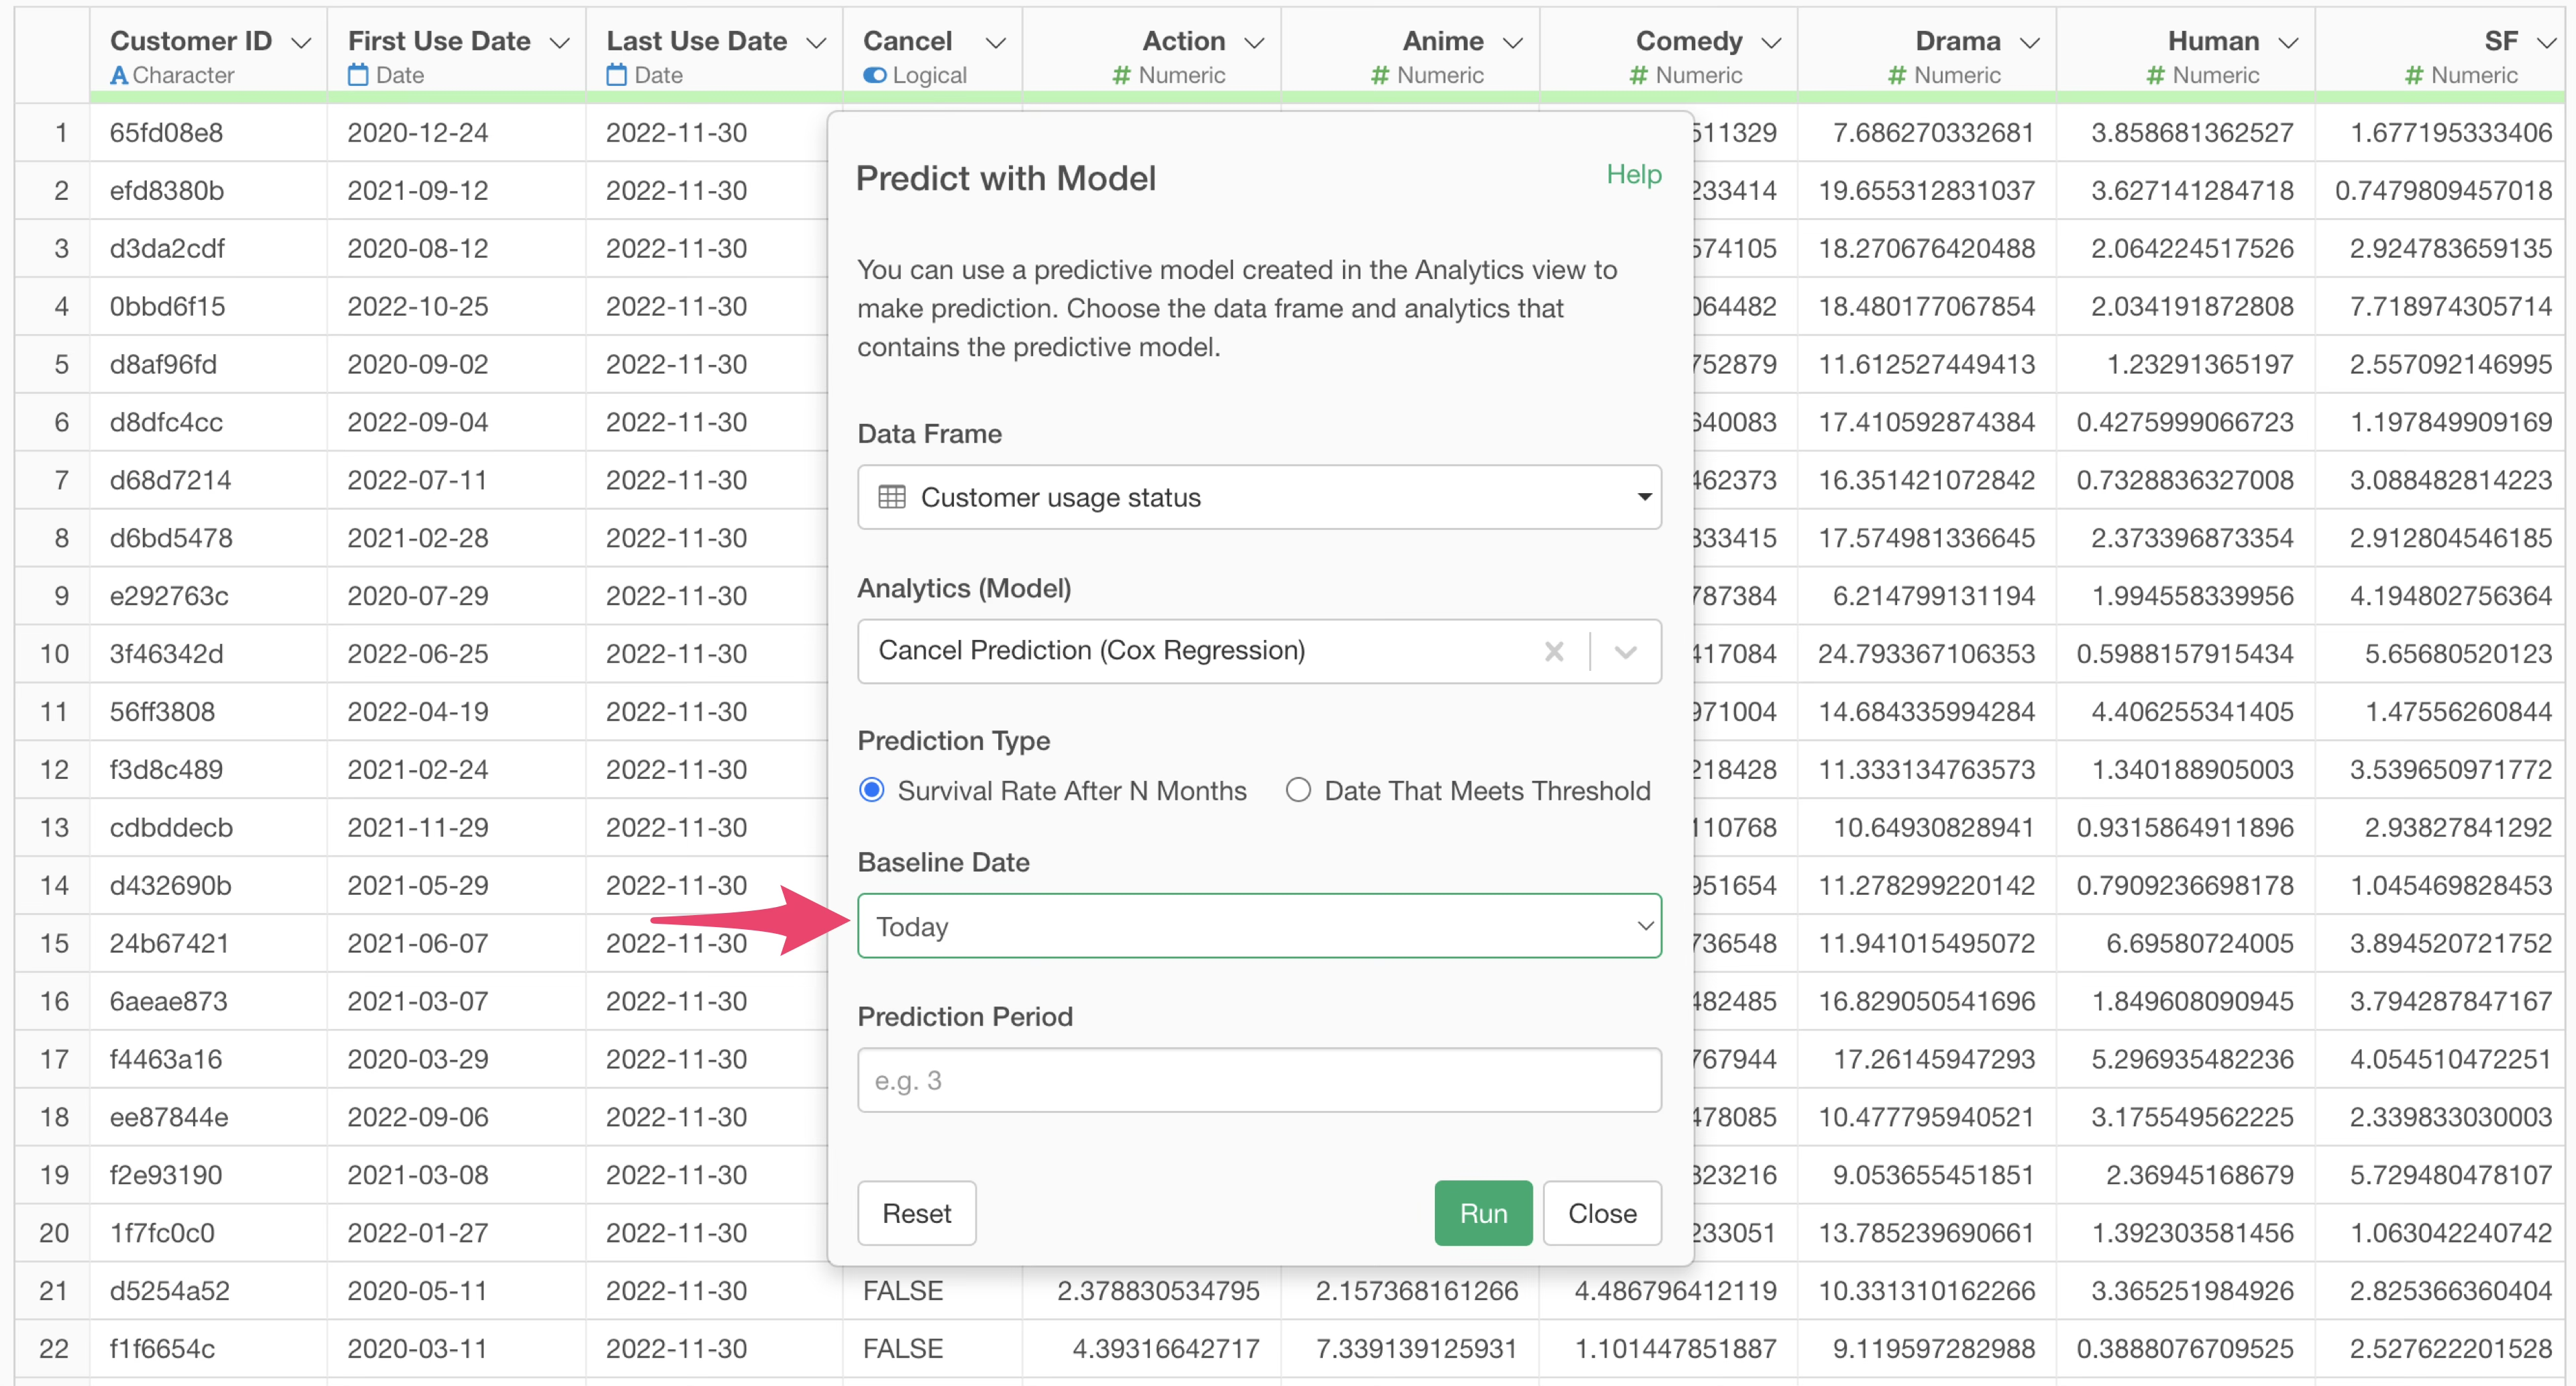Click the Last Use Date calendar icon
2576x1386 pixels.
pyautogui.click(x=617, y=75)
